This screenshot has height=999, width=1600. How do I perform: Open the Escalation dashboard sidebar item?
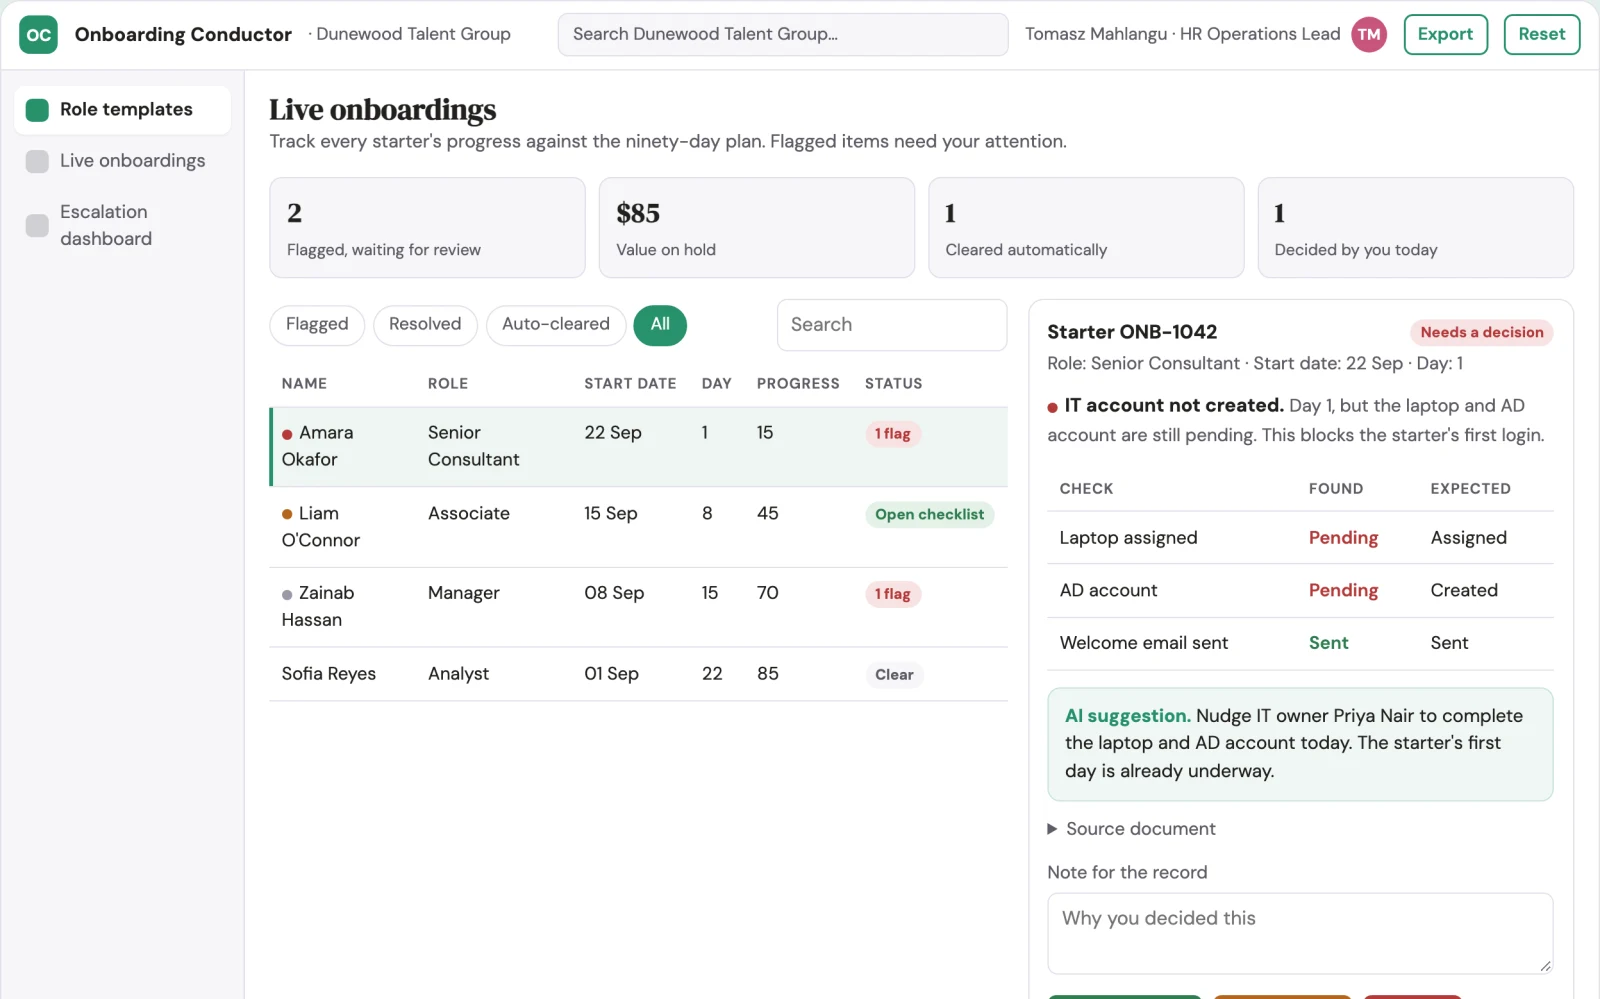coord(122,225)
